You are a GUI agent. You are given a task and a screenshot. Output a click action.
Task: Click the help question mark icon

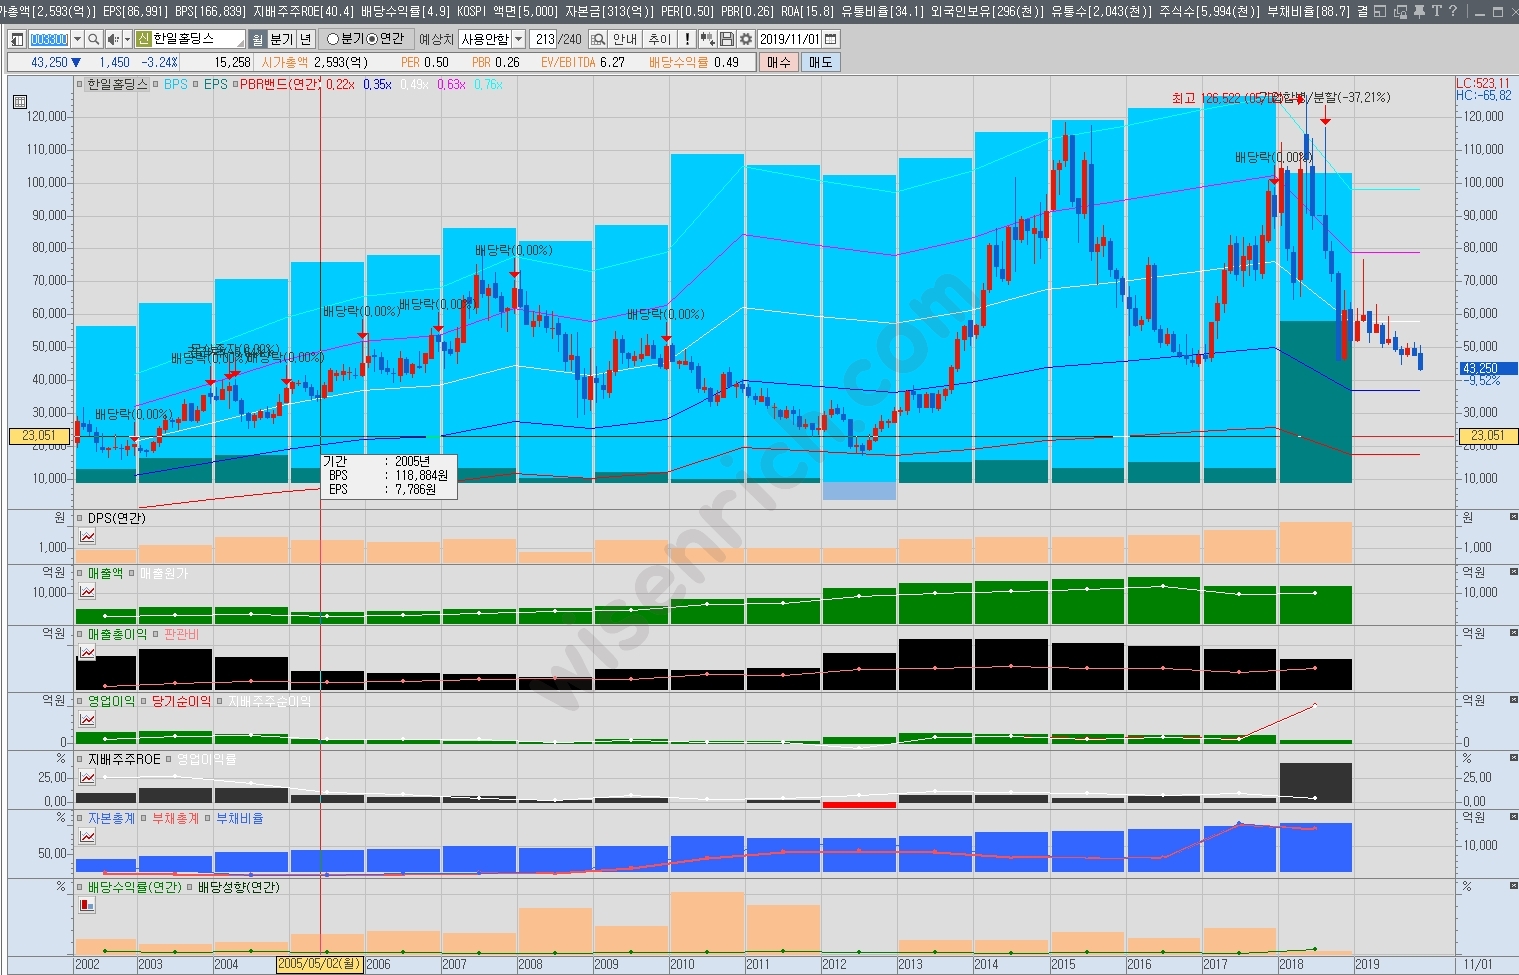click(x=1451, y=12)
